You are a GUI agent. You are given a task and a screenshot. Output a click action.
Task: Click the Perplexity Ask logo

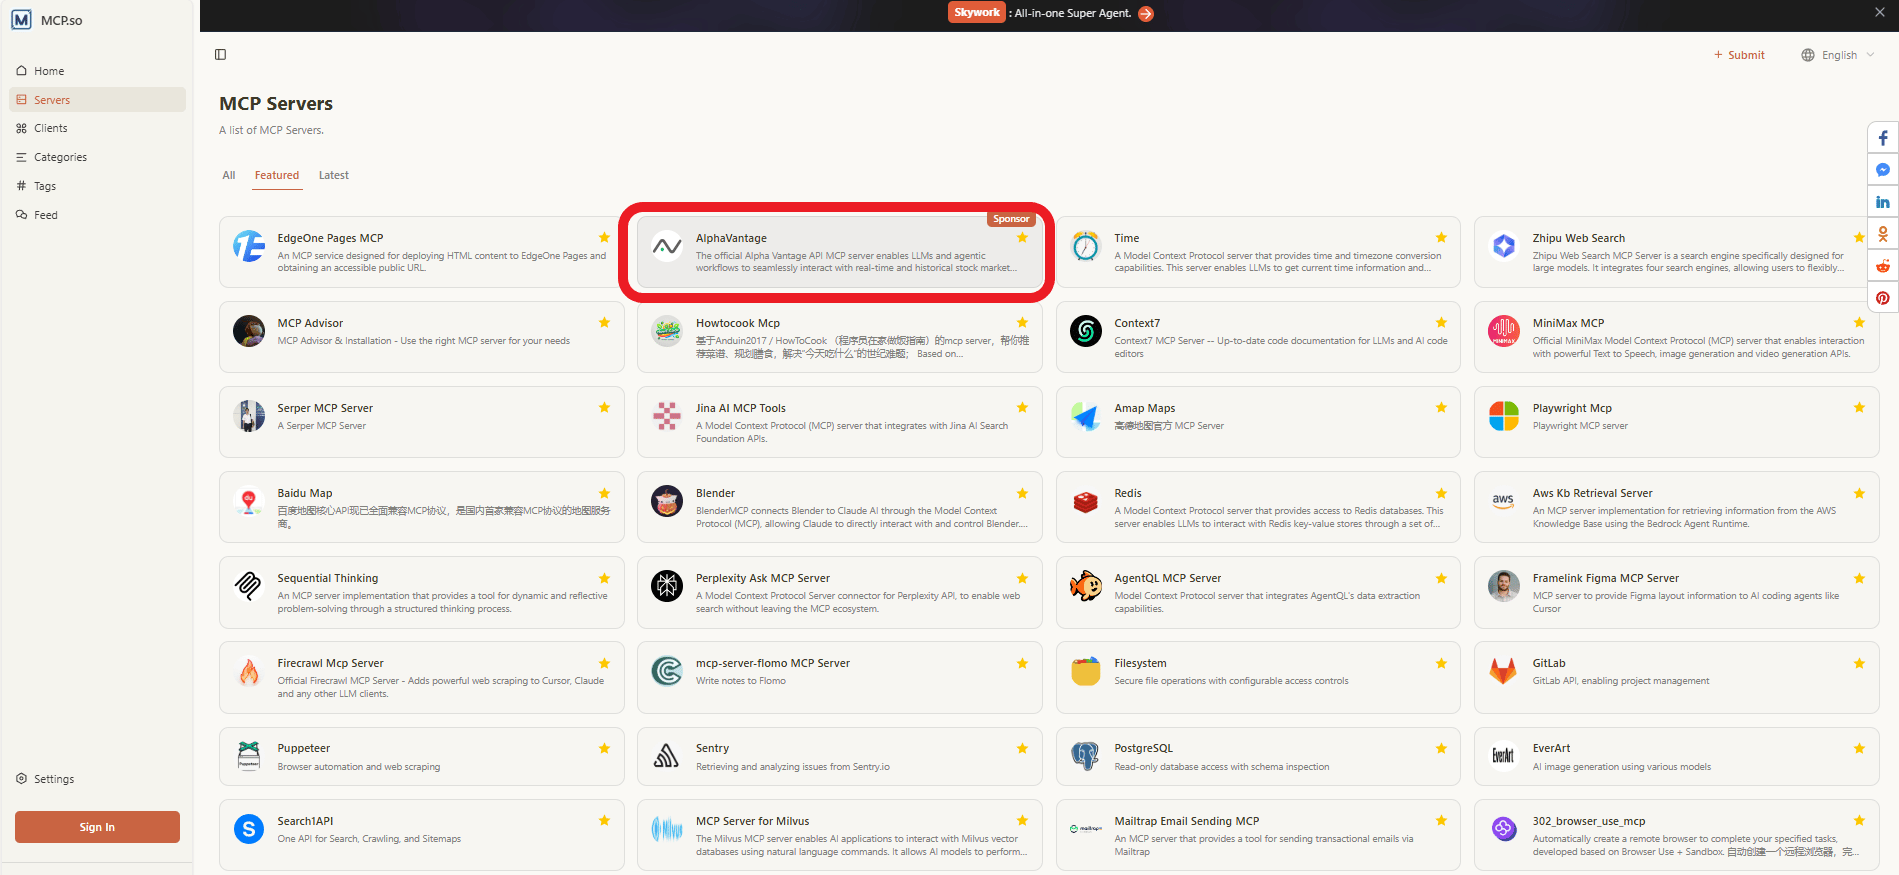[x=667, y=586]
